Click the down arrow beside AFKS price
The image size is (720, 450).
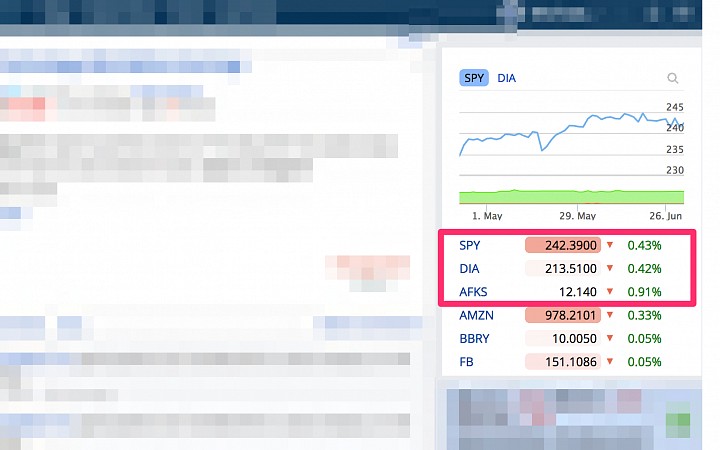610,292
